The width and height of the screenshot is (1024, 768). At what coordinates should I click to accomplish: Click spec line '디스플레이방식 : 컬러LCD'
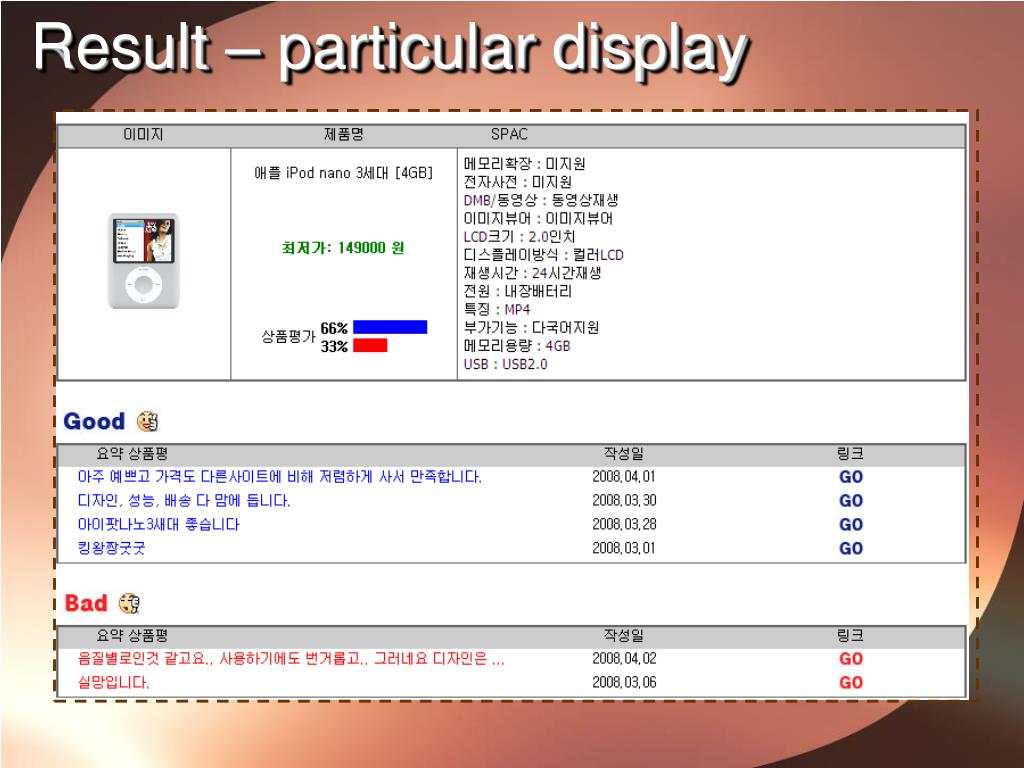543,255
